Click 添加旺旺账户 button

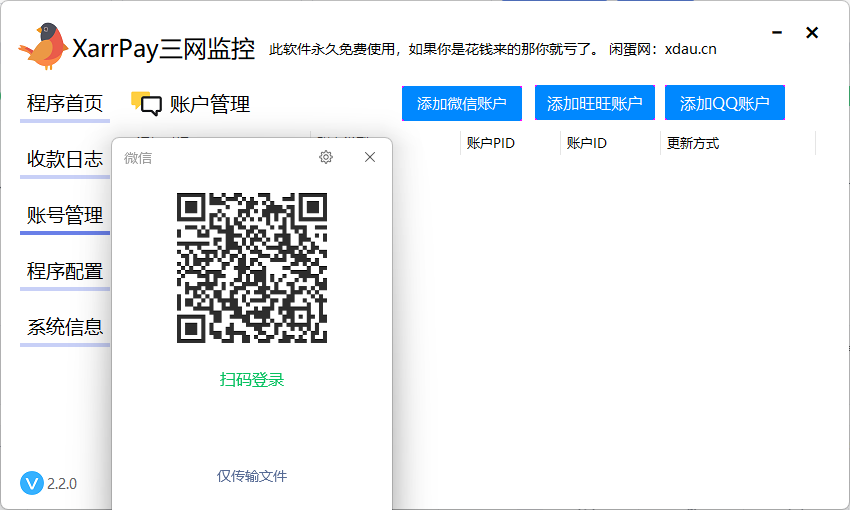(595, 103)
